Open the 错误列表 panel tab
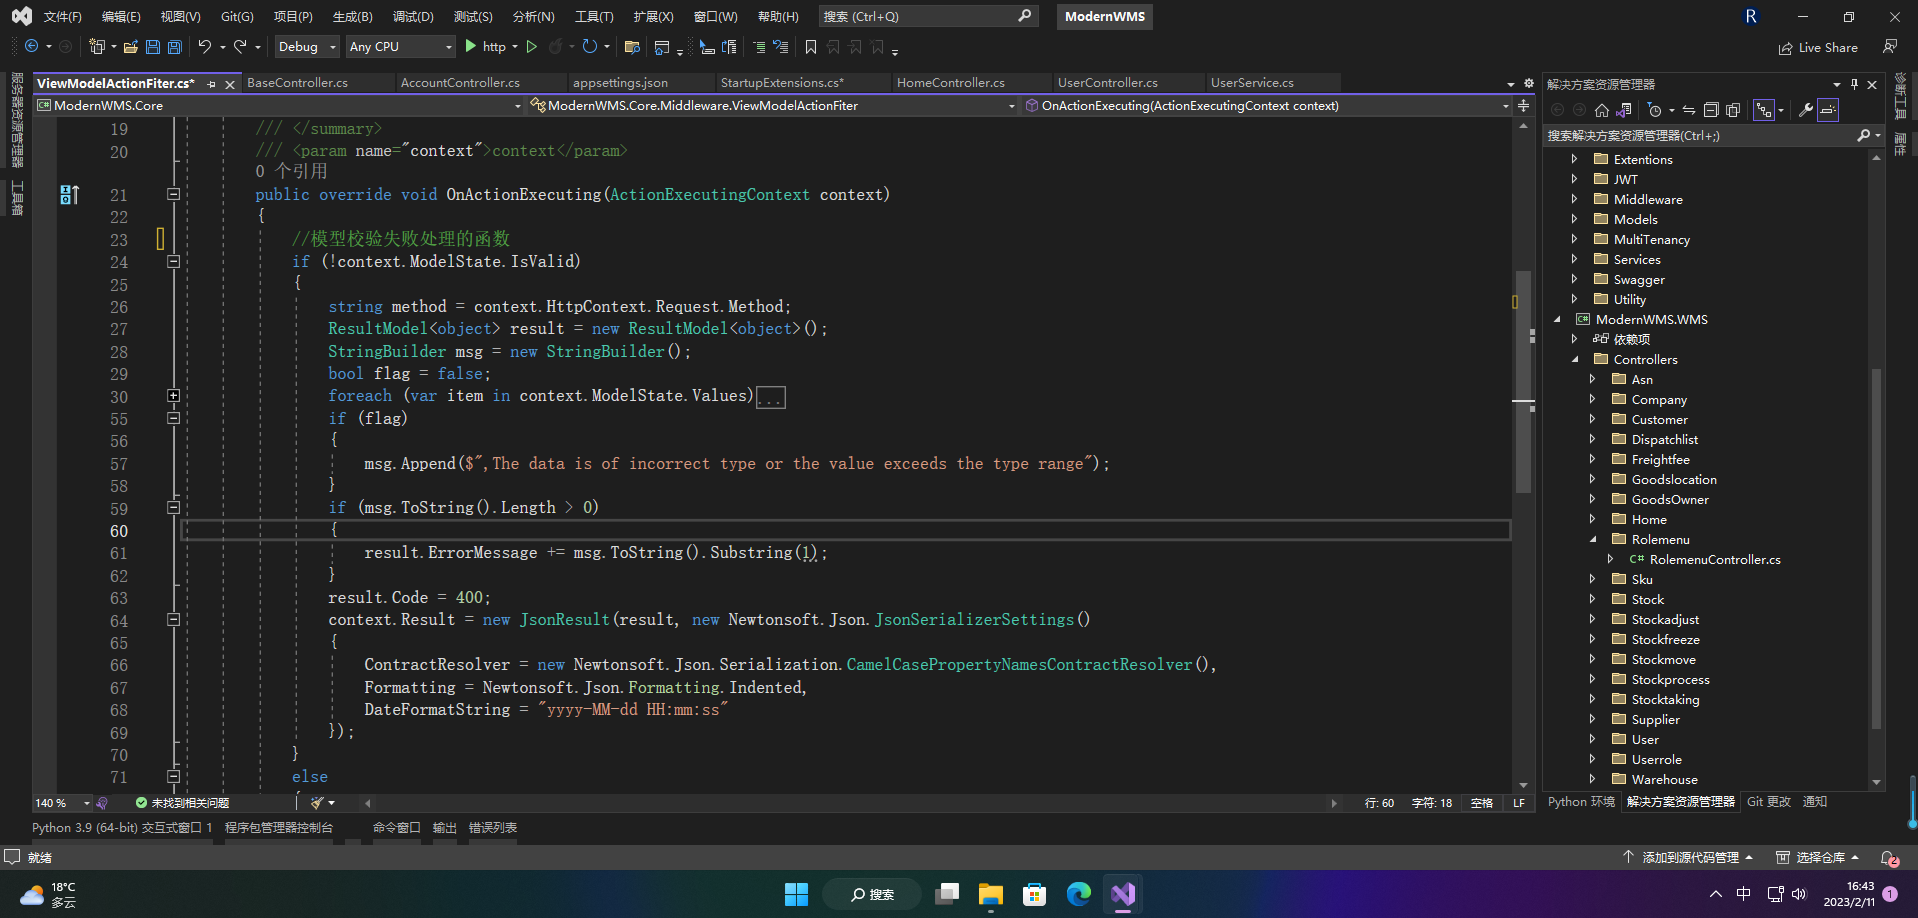Image resolution: width=1918 pixels, height=918 pixels. pos(493,828)
